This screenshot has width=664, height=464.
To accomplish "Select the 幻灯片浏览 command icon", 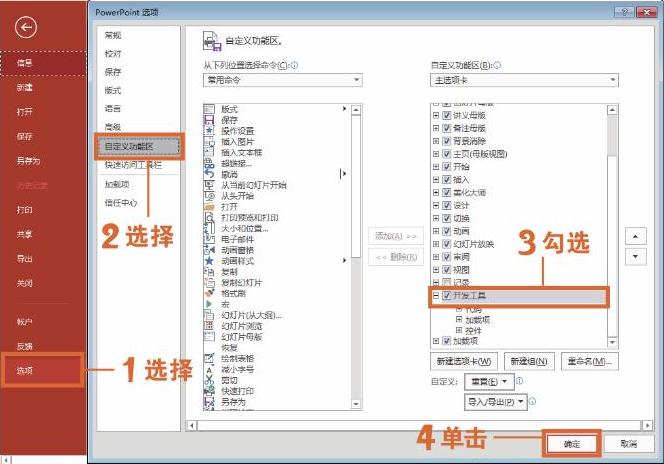I will point(209,326).
